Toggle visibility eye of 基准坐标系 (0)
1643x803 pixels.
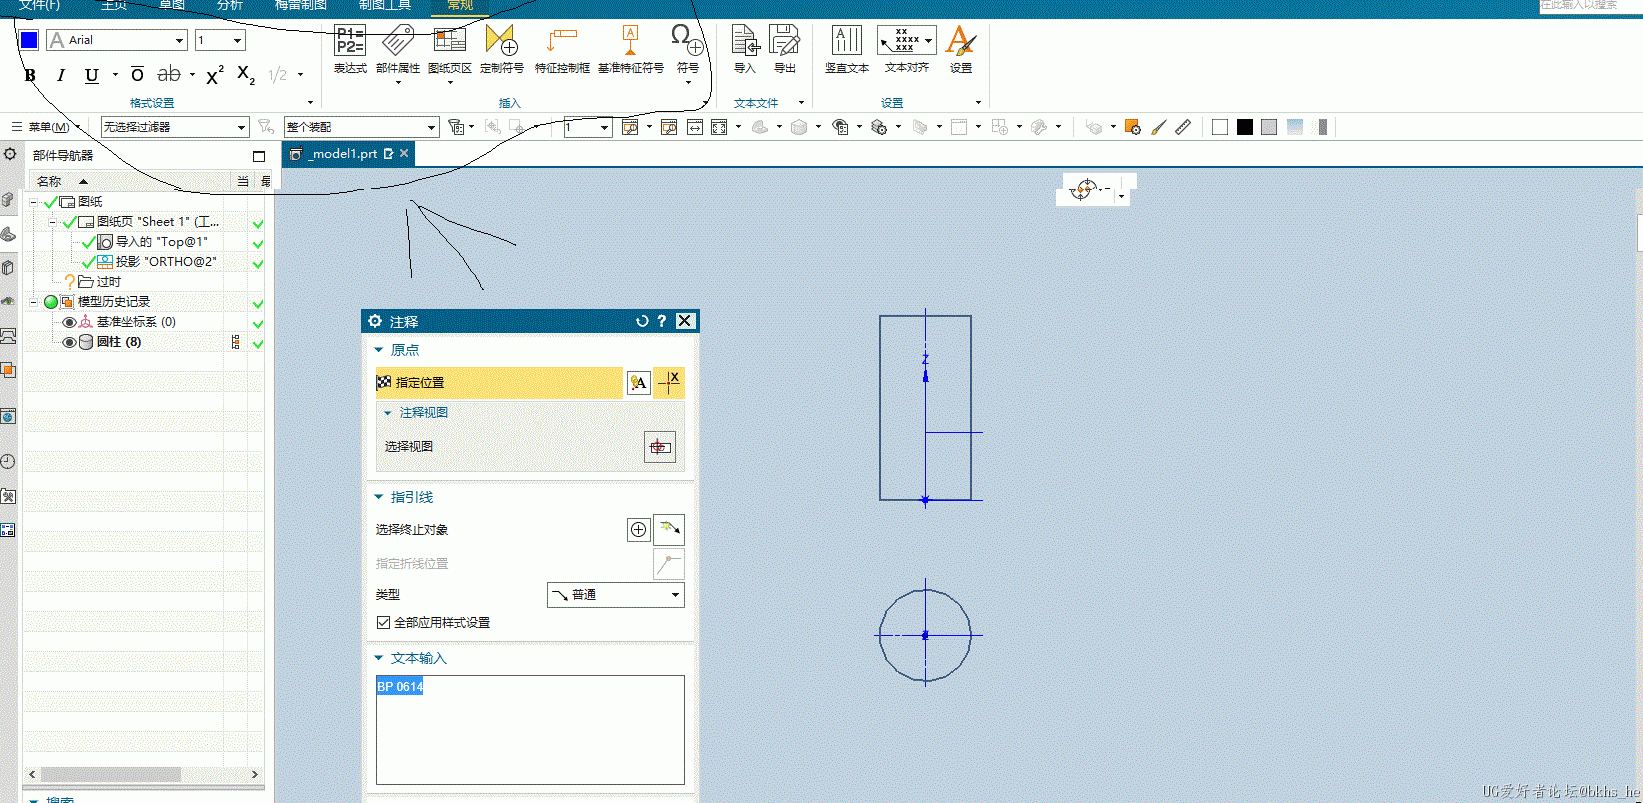coord(69,322)
